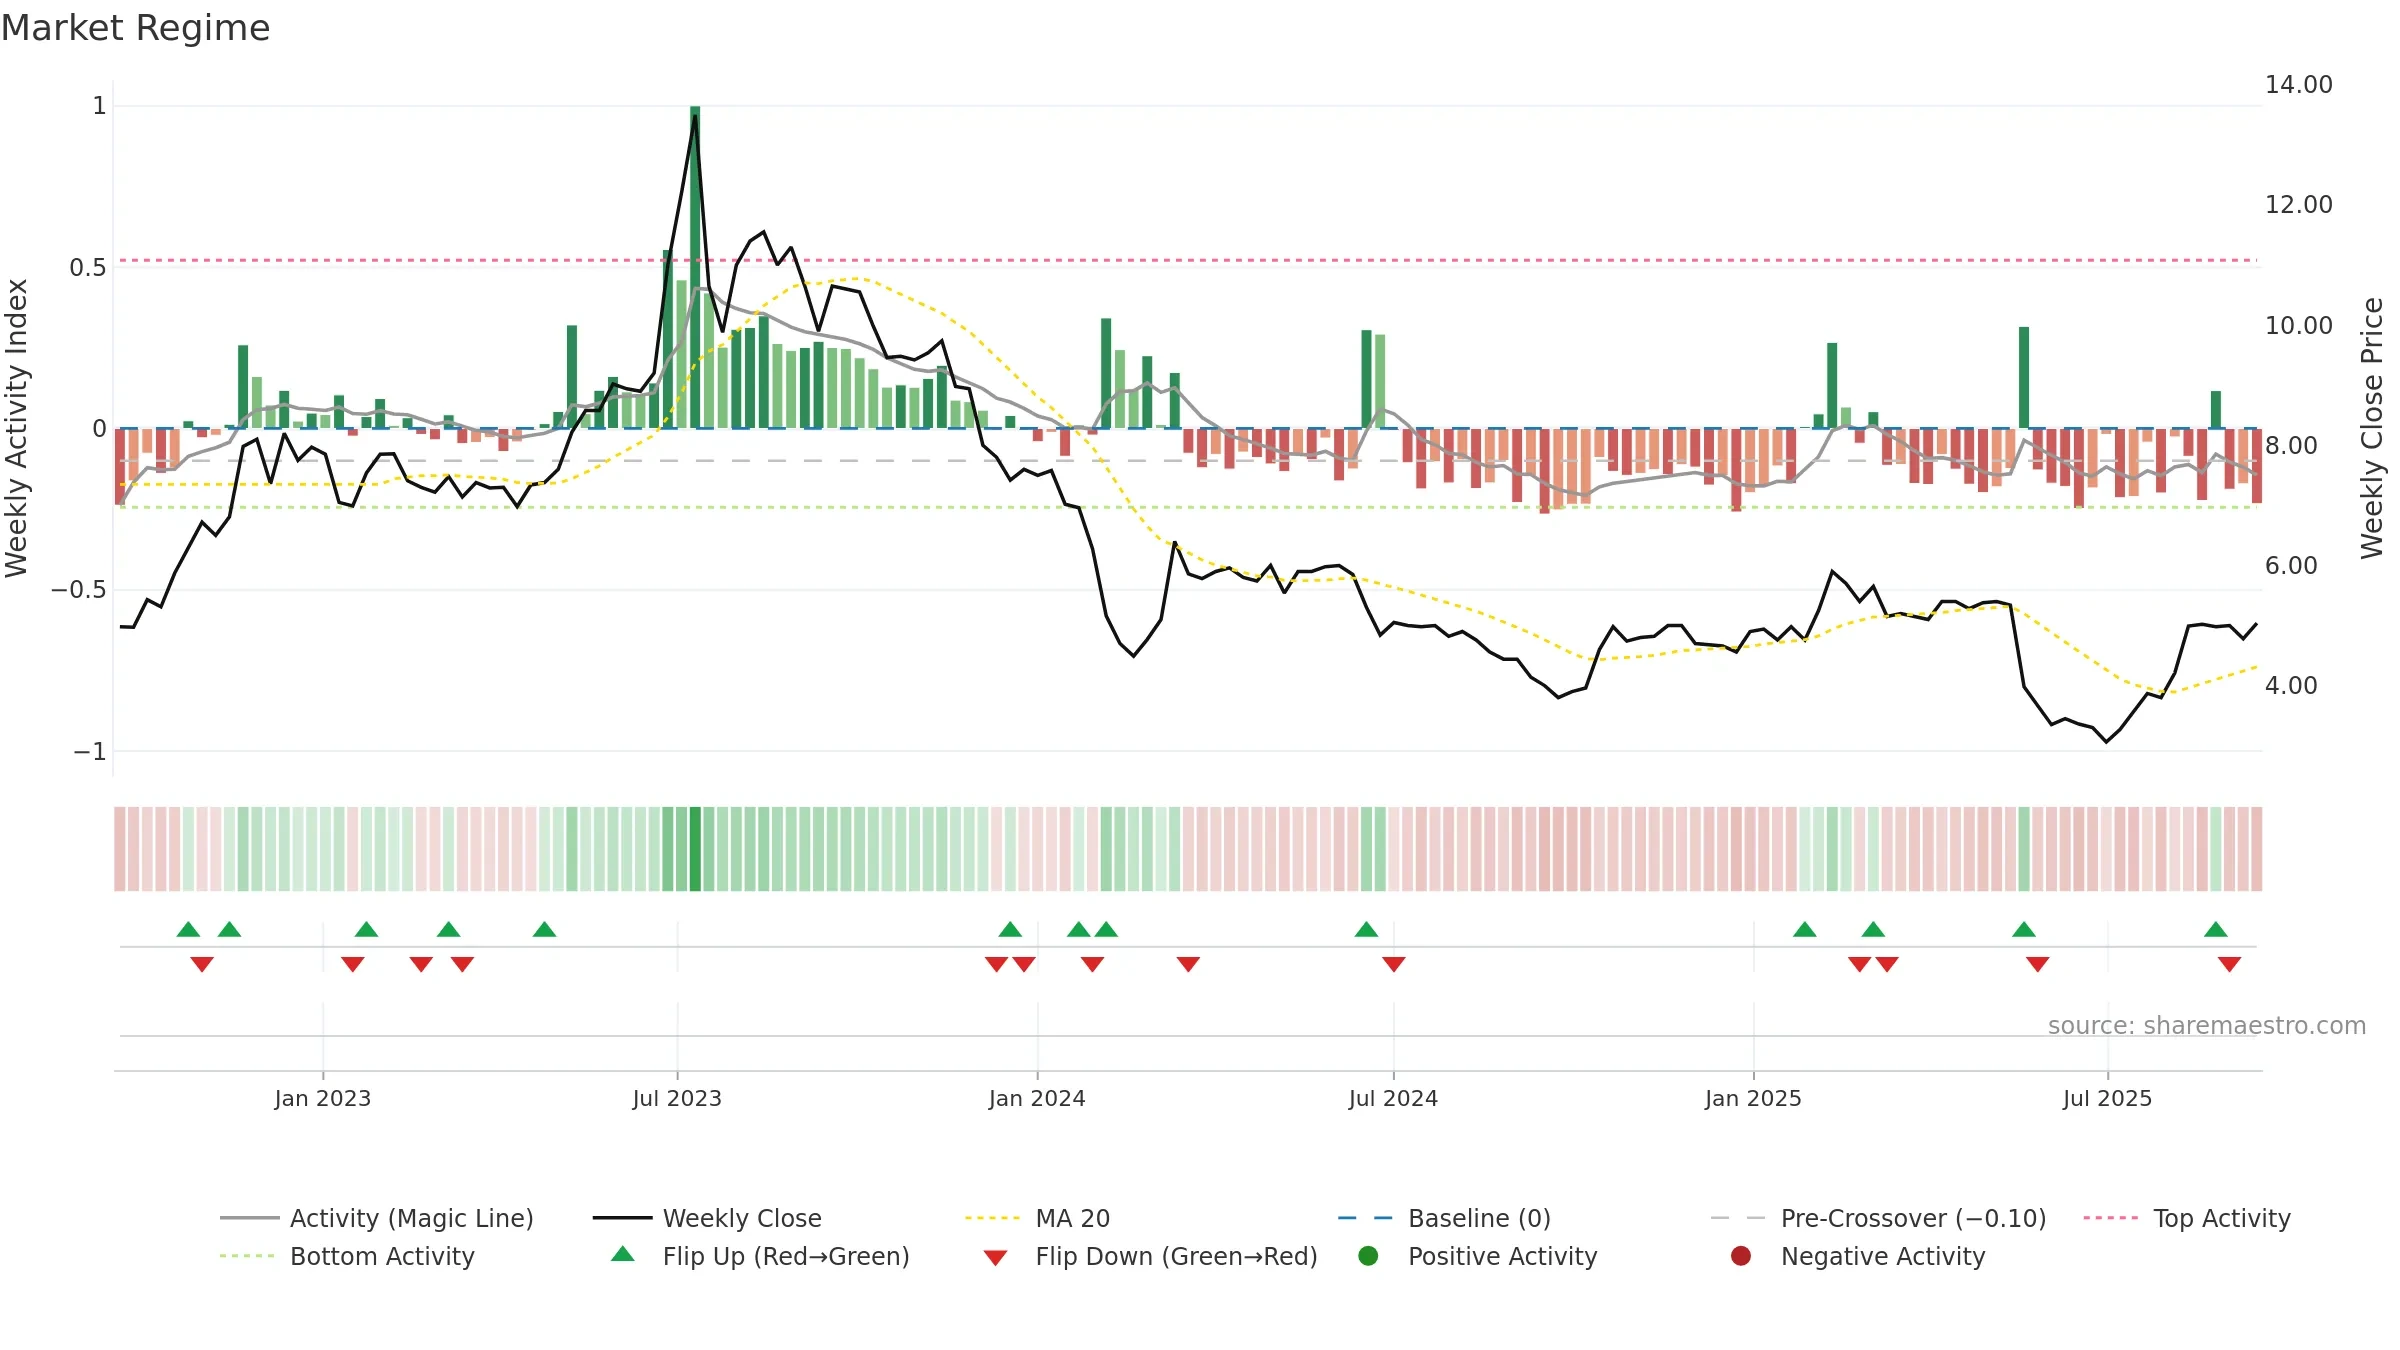
Task: Click the 14.00 price axis label
Action: 2299,85
